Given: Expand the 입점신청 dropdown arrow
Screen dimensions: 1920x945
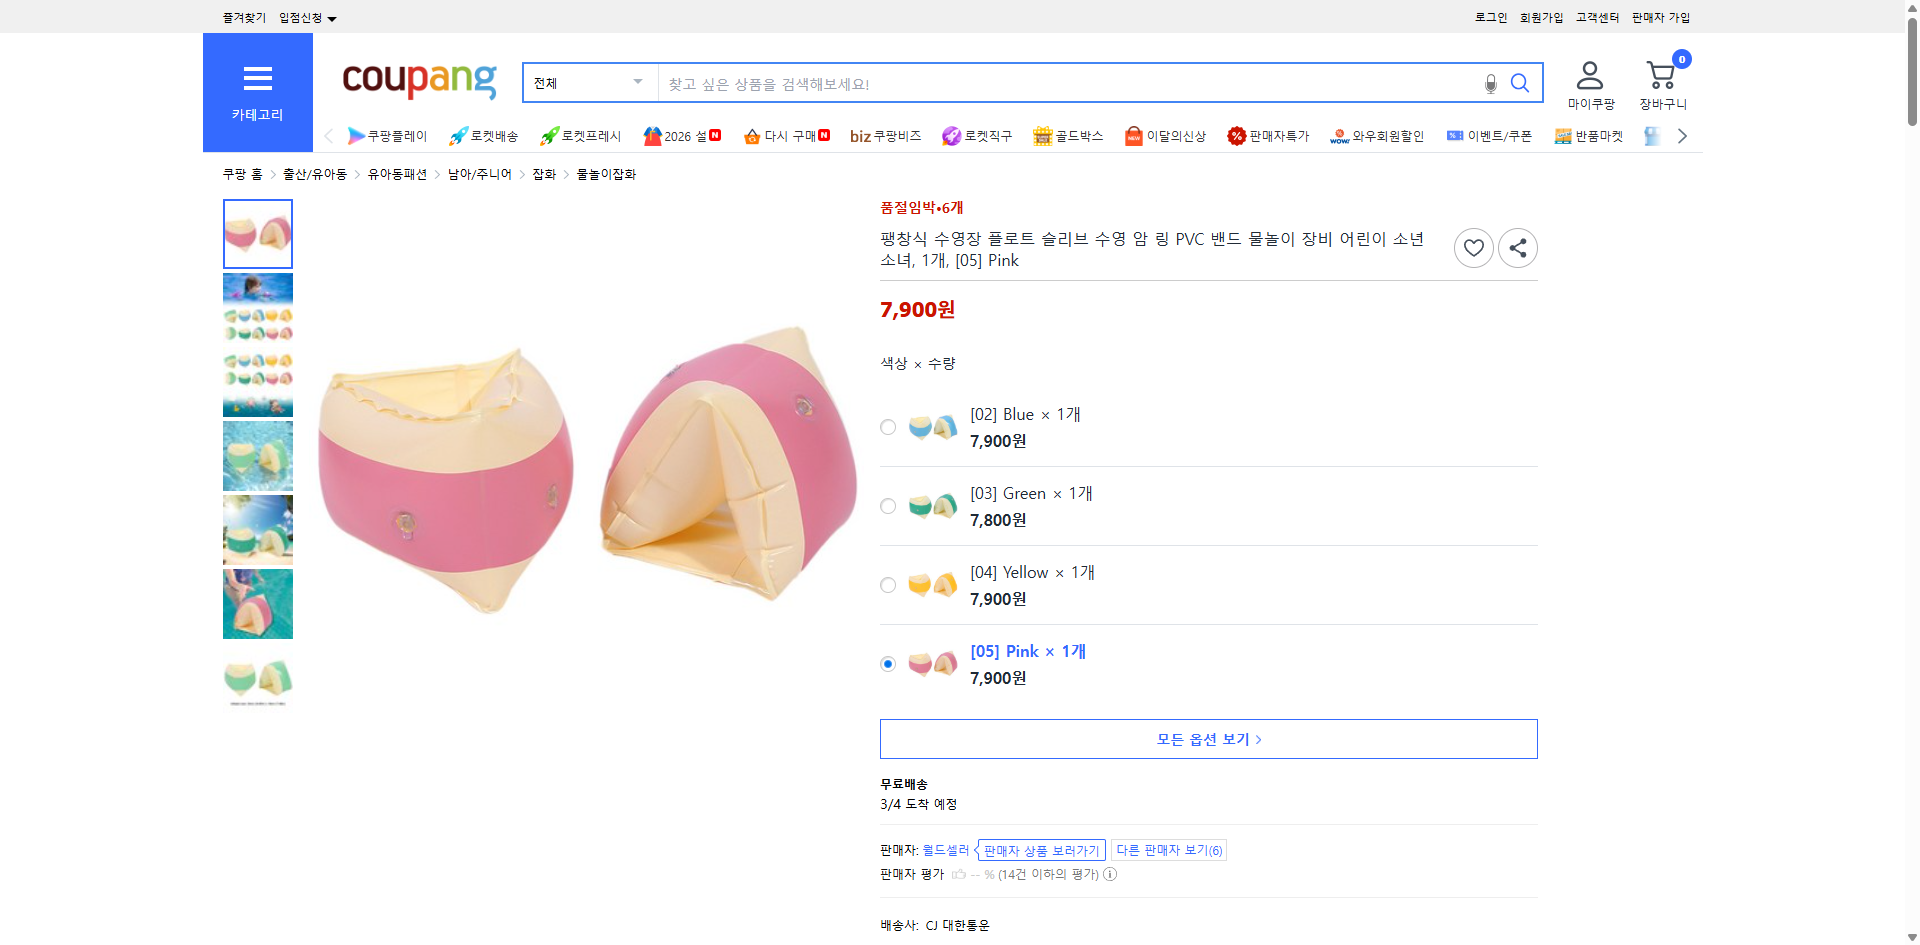Looking at the screenshot, I should click(x=333, y=17).
